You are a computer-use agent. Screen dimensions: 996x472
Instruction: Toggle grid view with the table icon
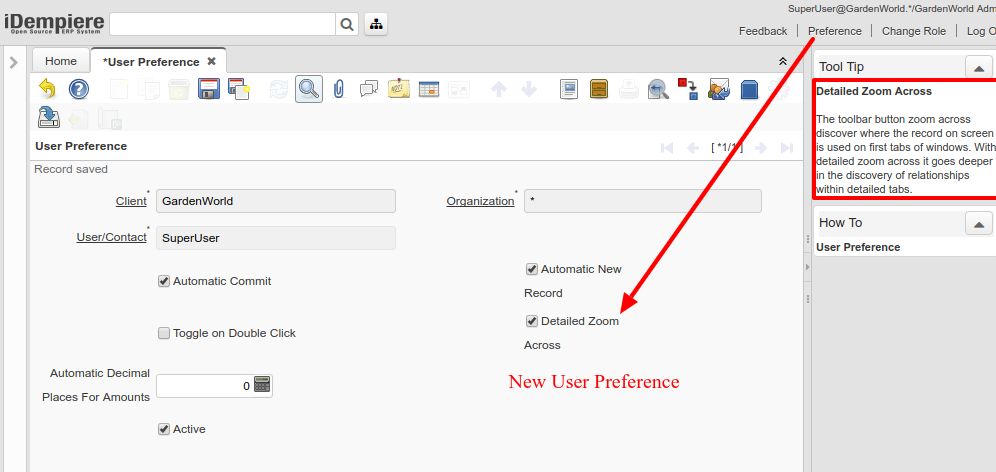[x=429, y=89]
